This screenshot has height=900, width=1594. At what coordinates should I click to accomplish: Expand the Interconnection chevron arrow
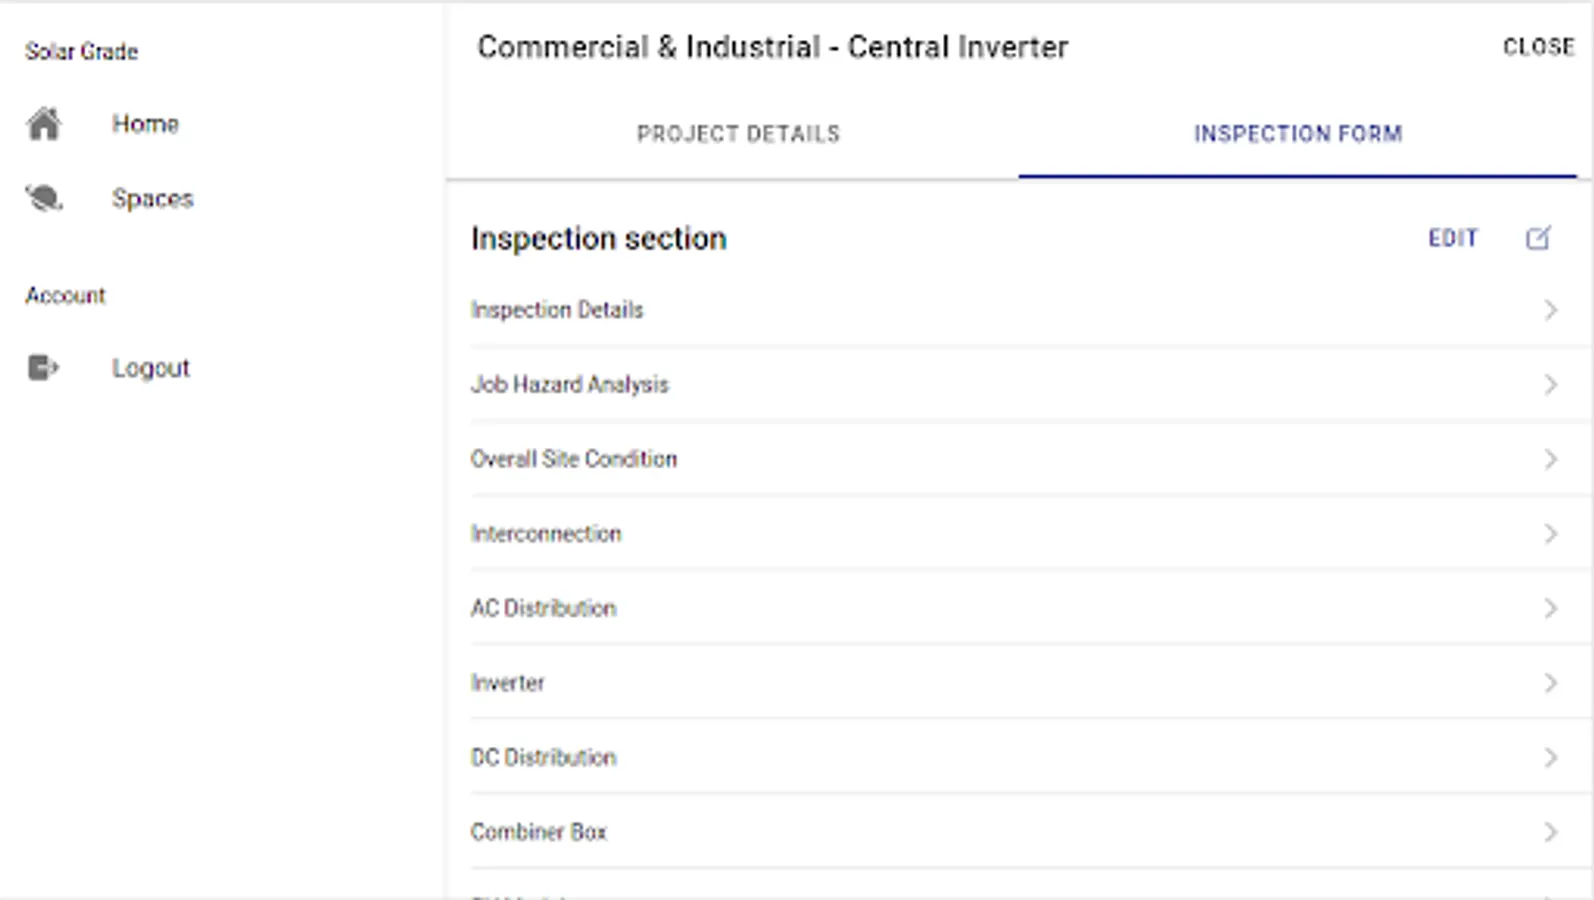pyautogui.click(x=1550, y=534)
